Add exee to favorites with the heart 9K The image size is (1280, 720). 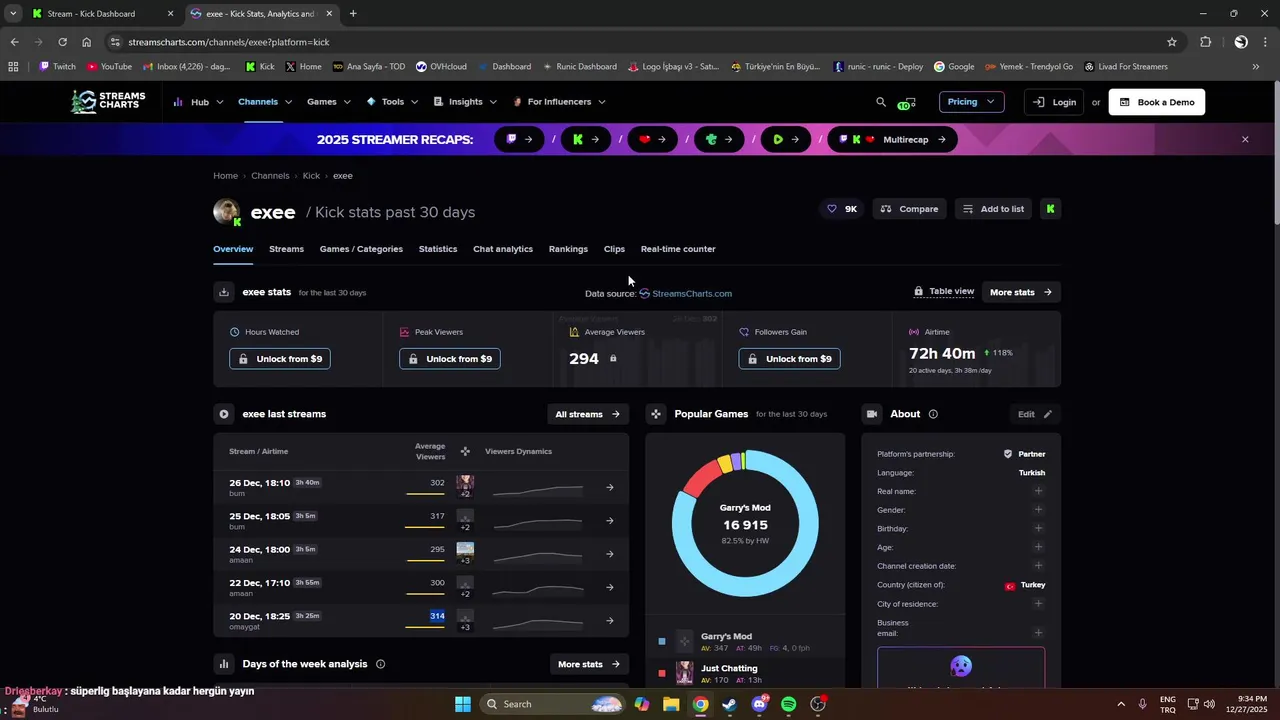842,209
